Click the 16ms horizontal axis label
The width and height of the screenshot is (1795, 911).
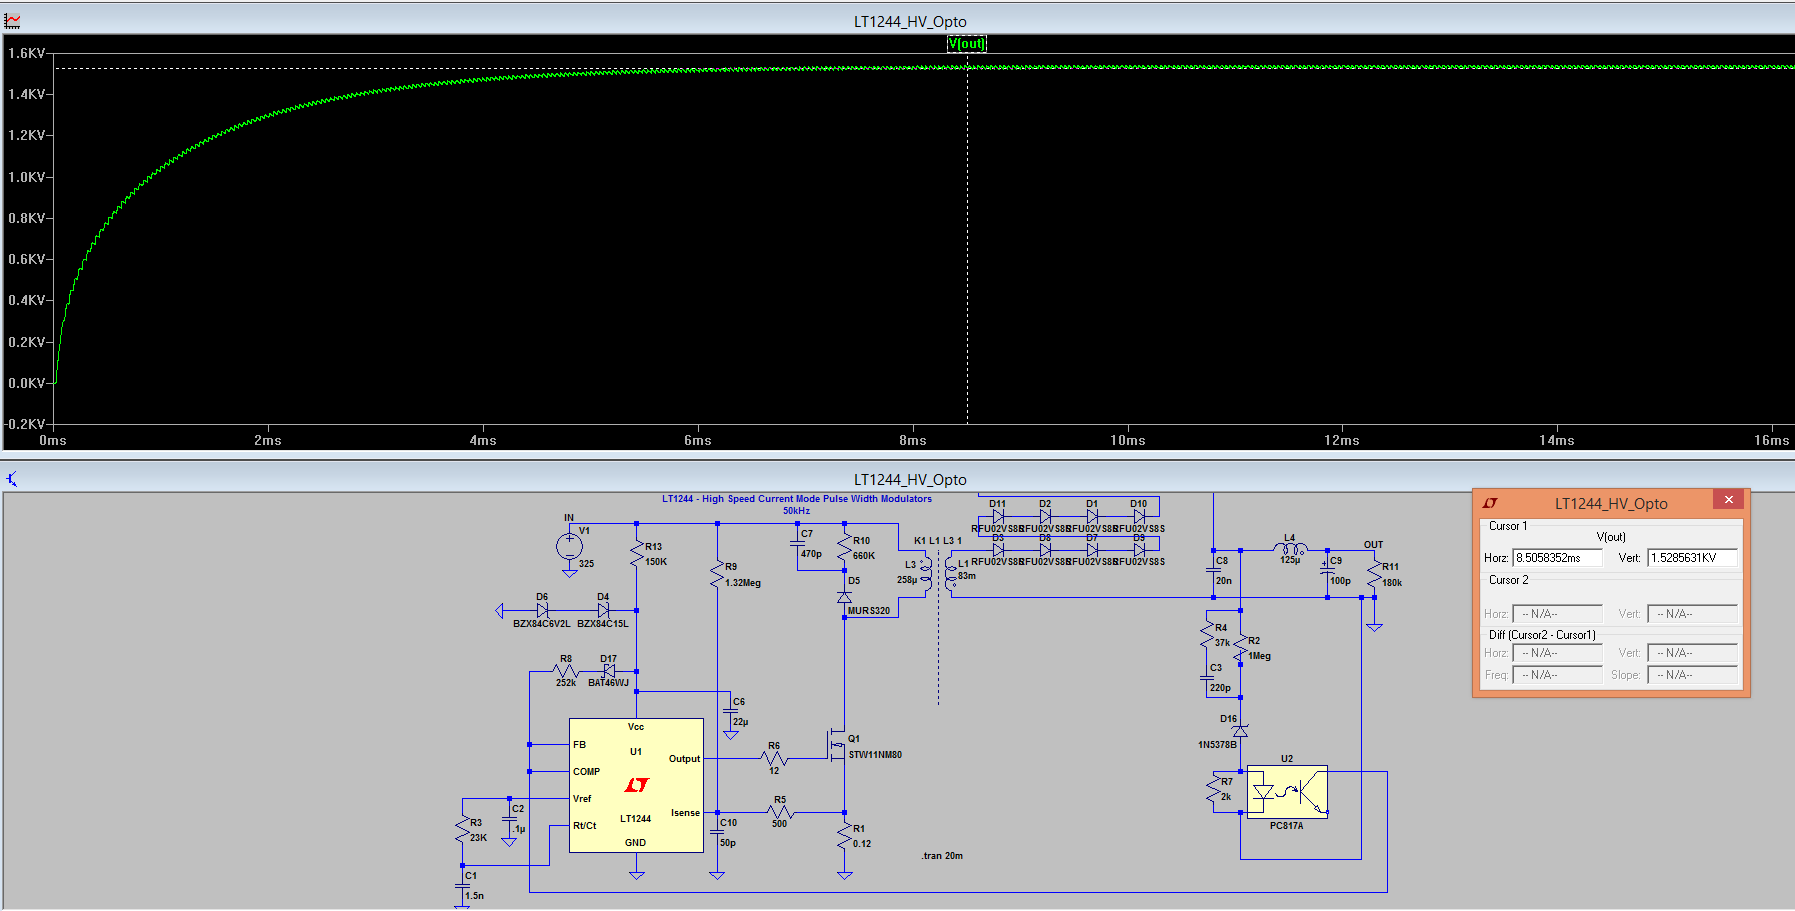1771,441
